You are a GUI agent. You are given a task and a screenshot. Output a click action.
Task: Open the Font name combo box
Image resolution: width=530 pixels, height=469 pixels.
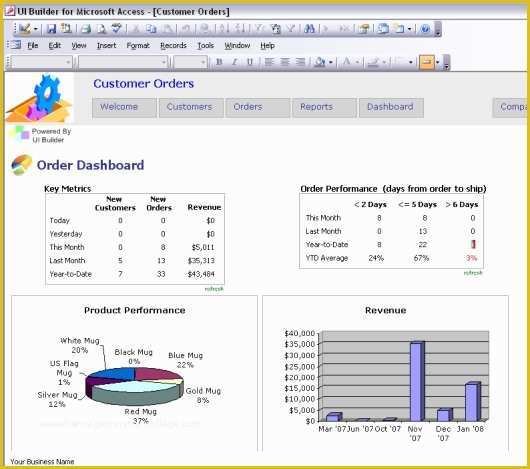tap(123, 62)
